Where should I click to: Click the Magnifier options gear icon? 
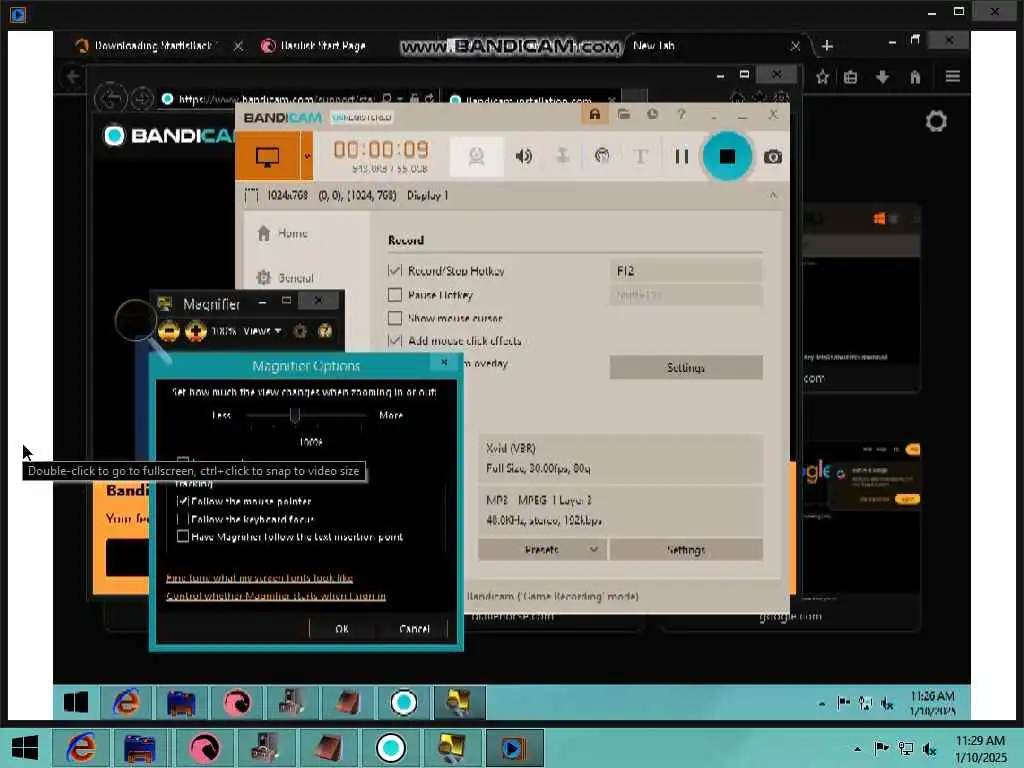pos(300,331)
